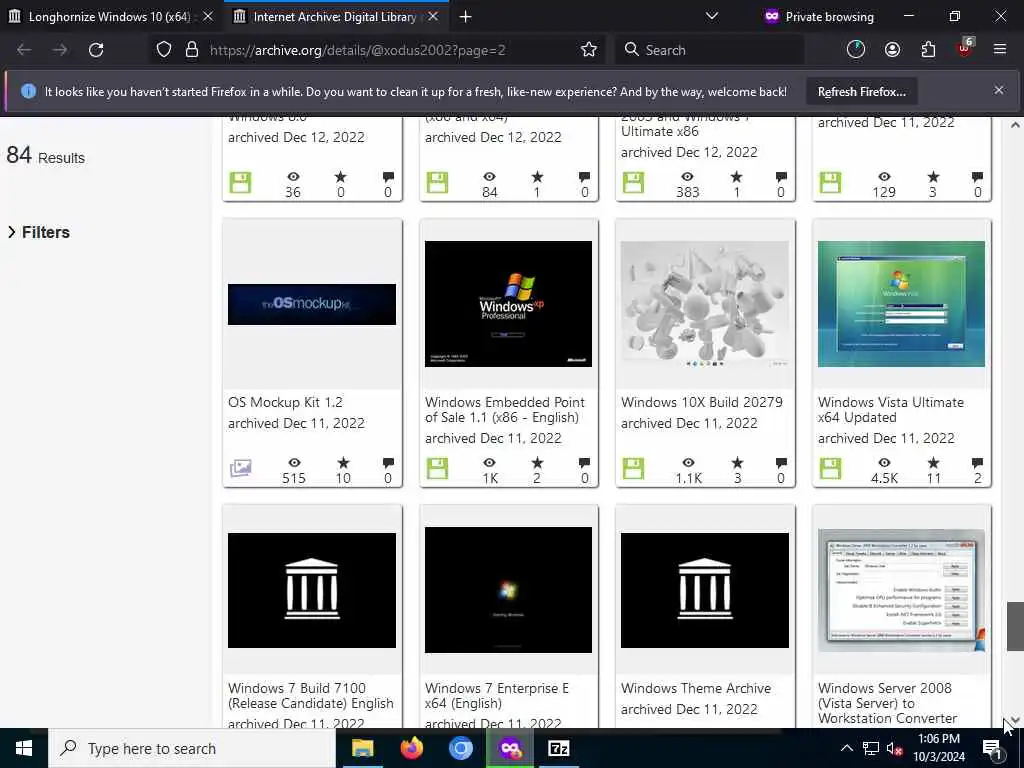The width and height of the screenshot is (1024, 768).
Task: Click the taskbar Type here to search box
Action: coord(192,748)
